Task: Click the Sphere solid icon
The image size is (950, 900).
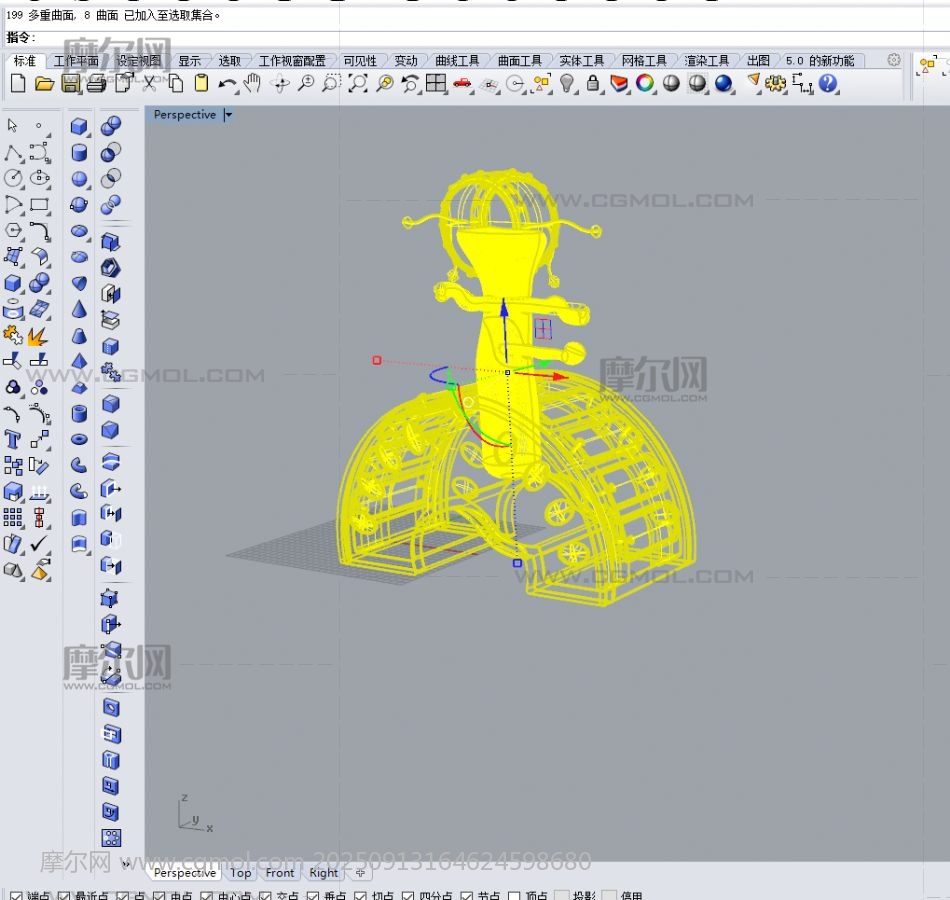Action: pos(79,179)
